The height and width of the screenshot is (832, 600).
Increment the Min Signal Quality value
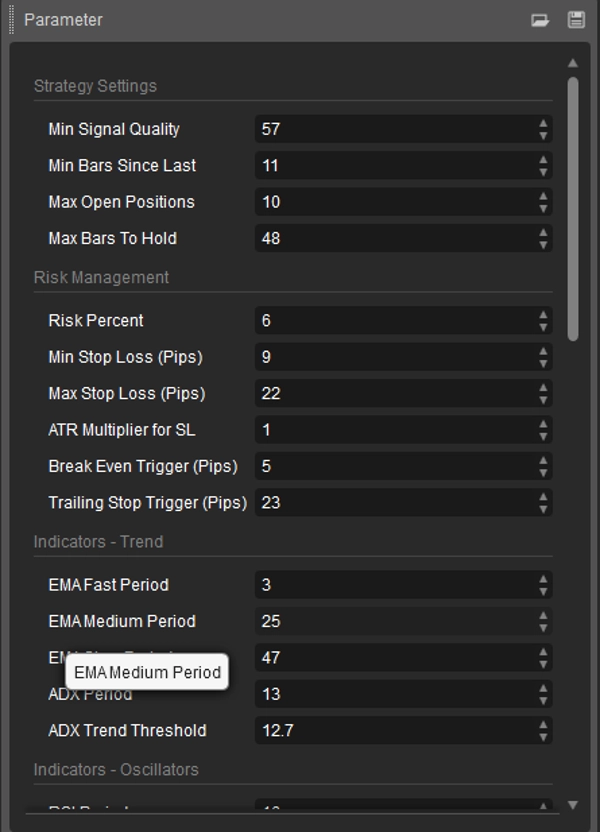[x=541, y=124]
